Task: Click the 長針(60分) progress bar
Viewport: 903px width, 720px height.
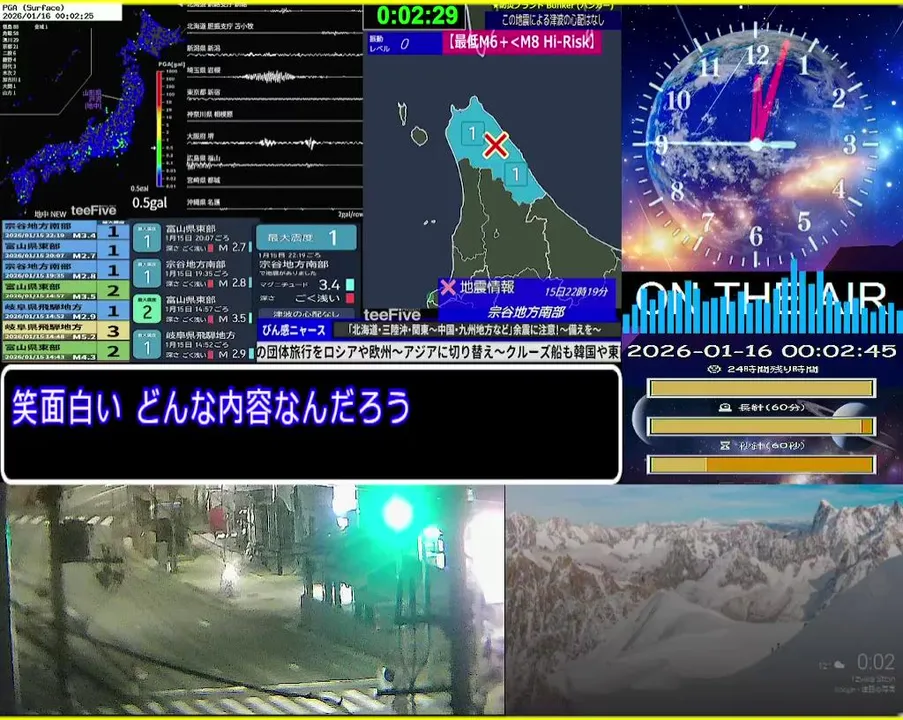Action: tap(761, 426)
